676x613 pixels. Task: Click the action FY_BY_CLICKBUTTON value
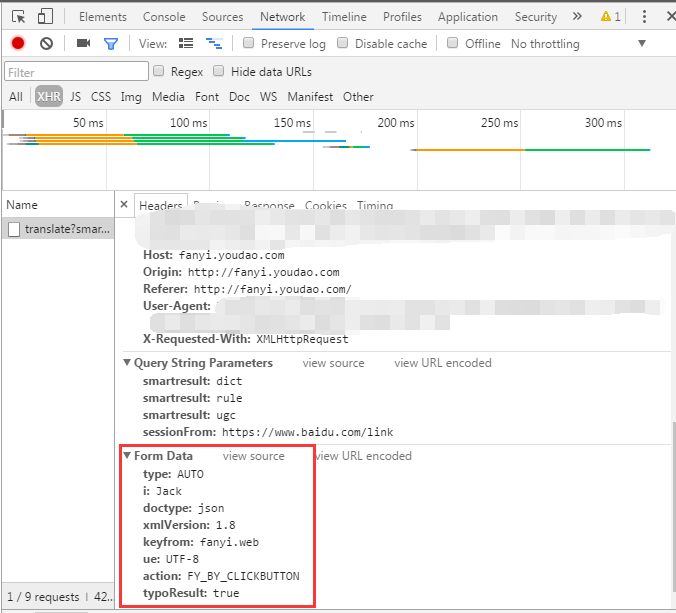pyautogui.click(x=243, y=576)
